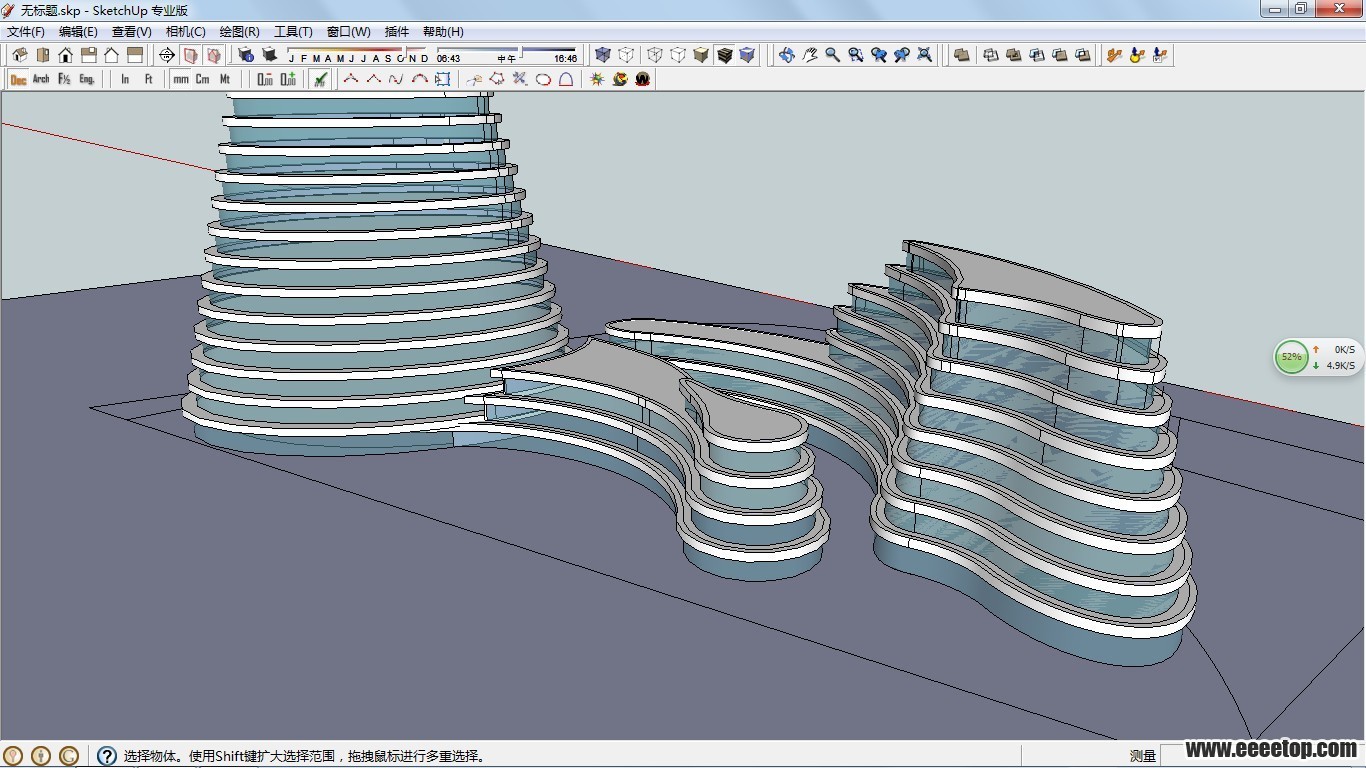The height and width of the screenshot is (768, 1366).
Task: Open the 编辑(E) menu
Action: (x=78, y=32)
